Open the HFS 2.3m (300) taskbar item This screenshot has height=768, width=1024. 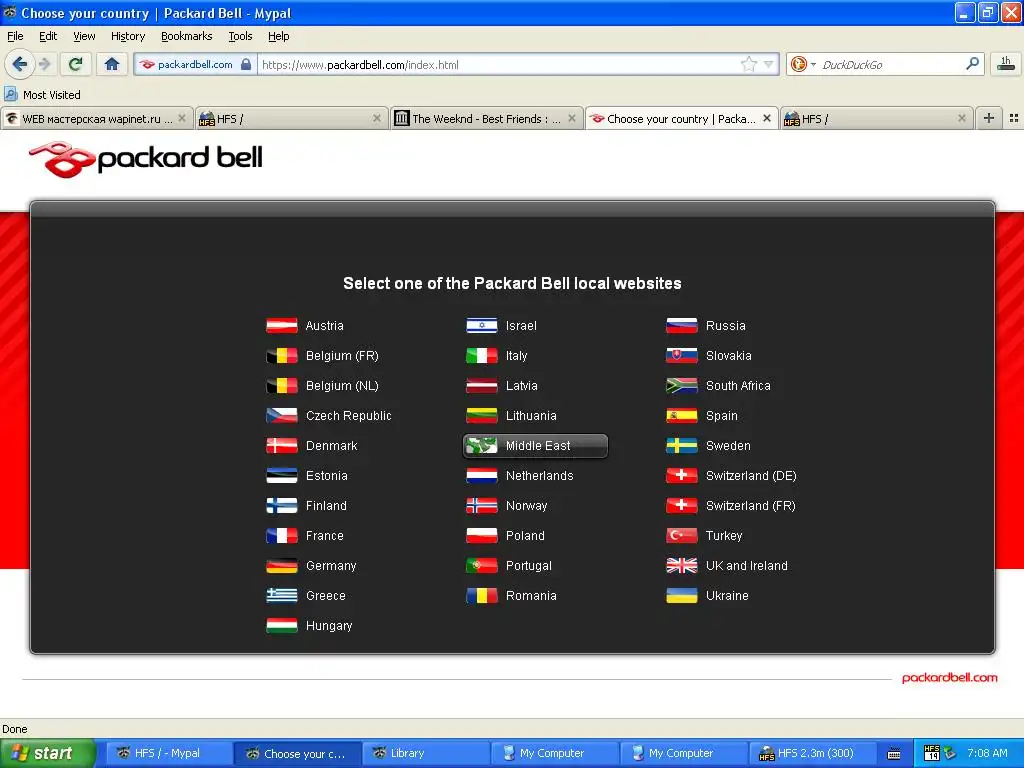pos(813,753)
